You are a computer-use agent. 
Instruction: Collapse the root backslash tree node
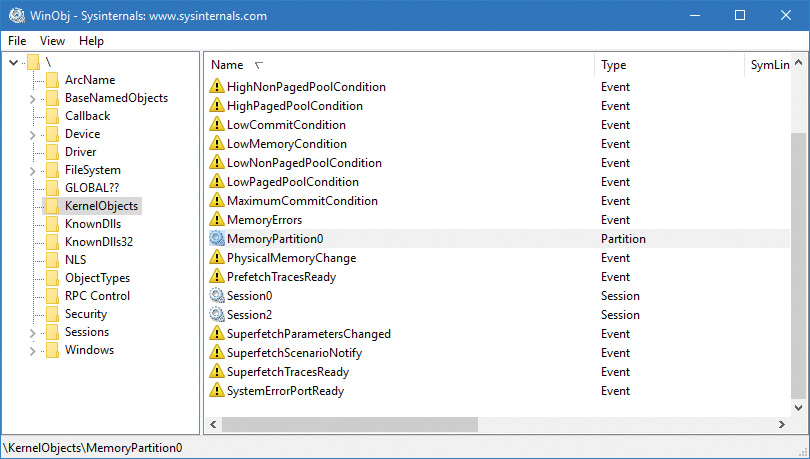[x=12, y=63]
